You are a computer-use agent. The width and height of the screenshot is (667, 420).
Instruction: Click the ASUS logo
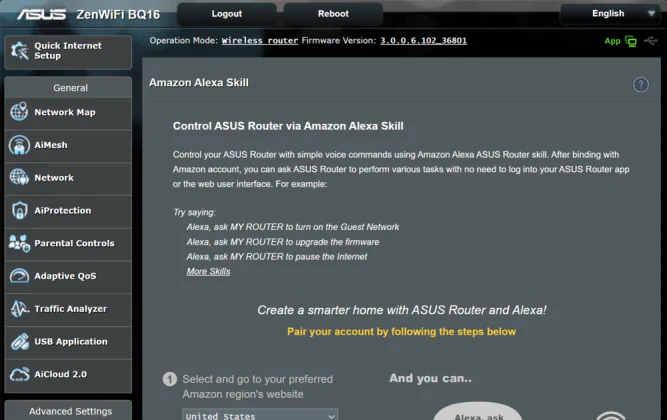(41, 14)
